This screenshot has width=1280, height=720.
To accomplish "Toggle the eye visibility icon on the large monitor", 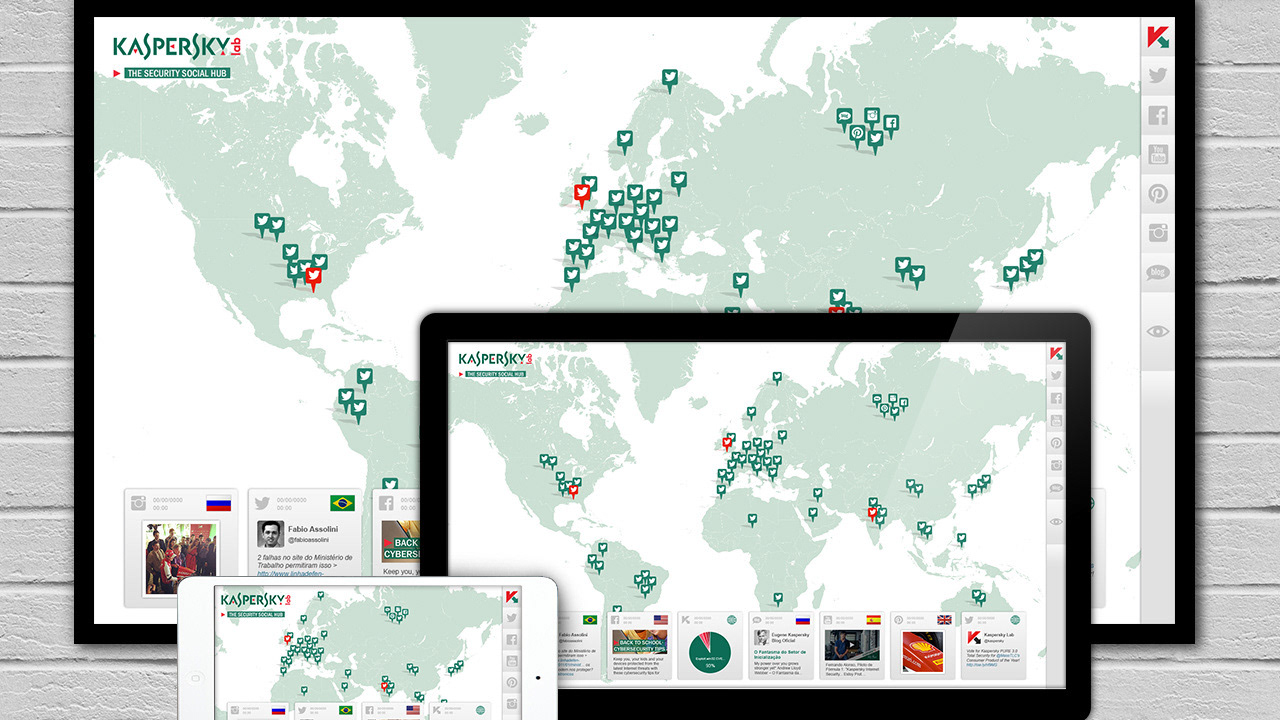I will (x=1158, y=331).
